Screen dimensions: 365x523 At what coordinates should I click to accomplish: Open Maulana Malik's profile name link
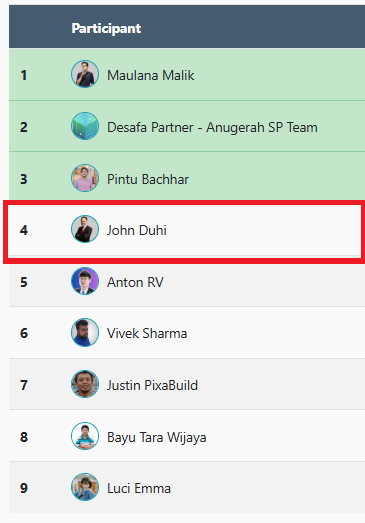(x=150, y=75)
